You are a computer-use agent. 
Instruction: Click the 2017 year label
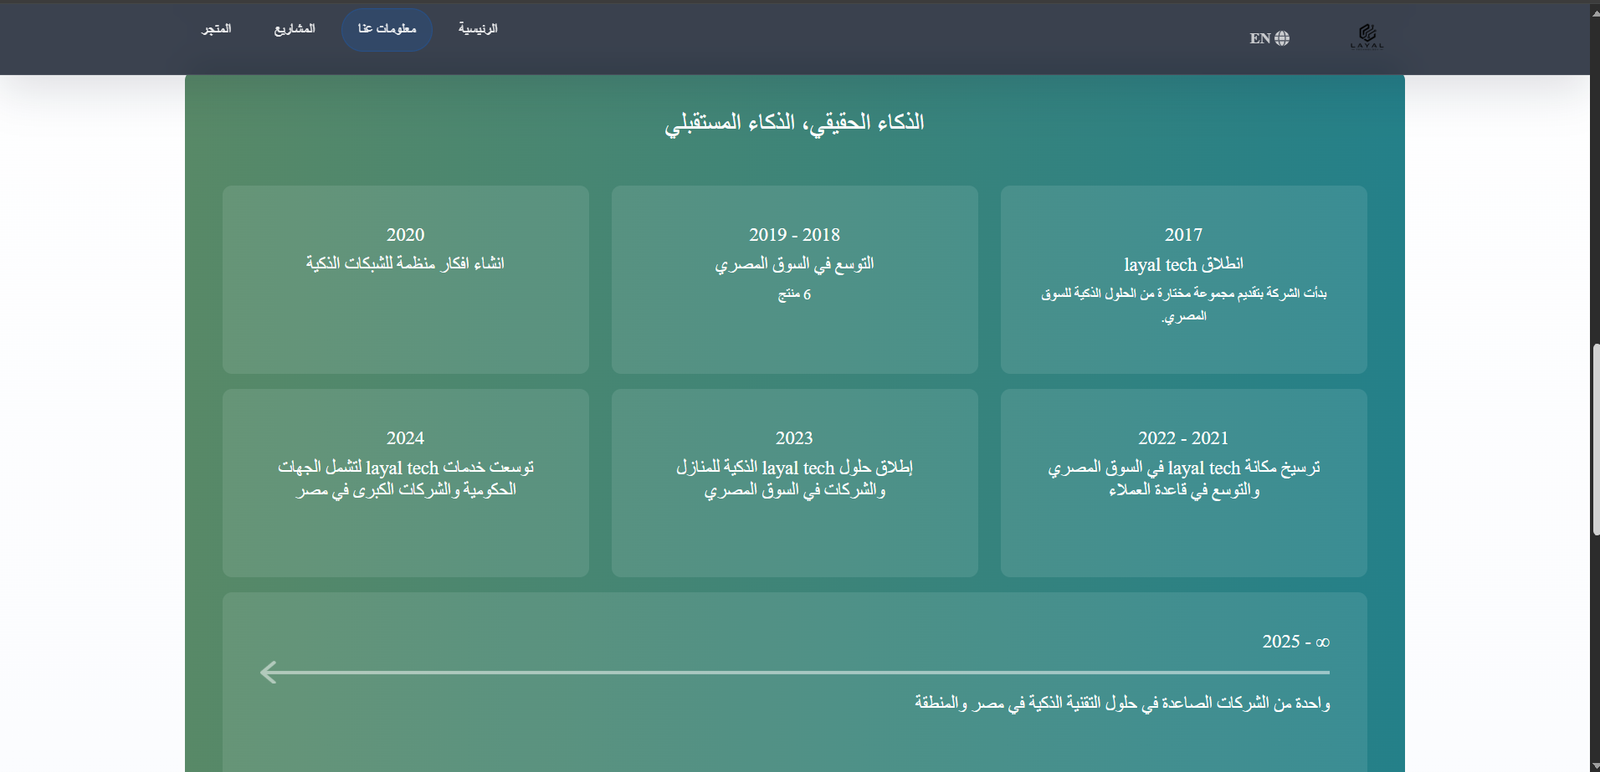(1184, 234)
